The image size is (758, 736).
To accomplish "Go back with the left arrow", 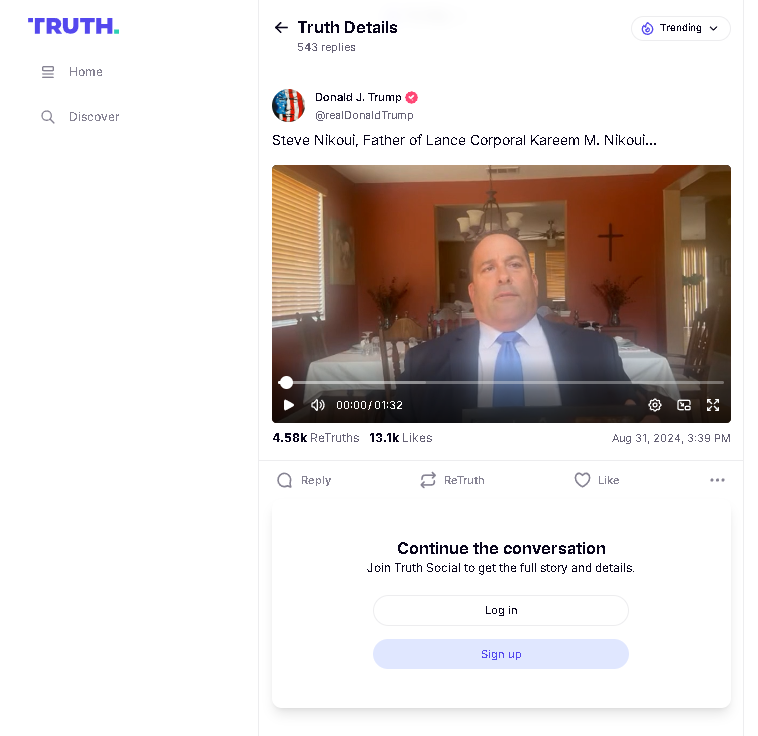I will point(281,28).
